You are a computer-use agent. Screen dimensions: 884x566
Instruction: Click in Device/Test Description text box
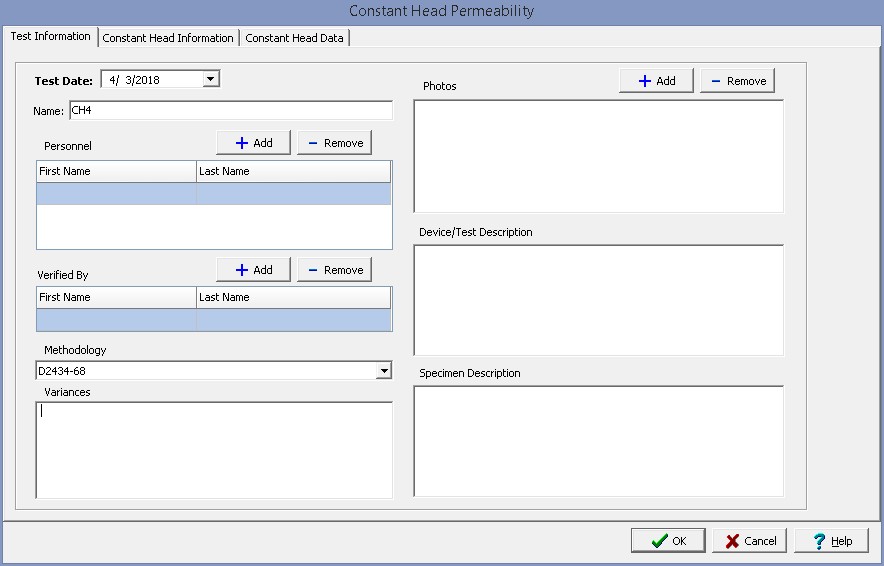(598, 300)
